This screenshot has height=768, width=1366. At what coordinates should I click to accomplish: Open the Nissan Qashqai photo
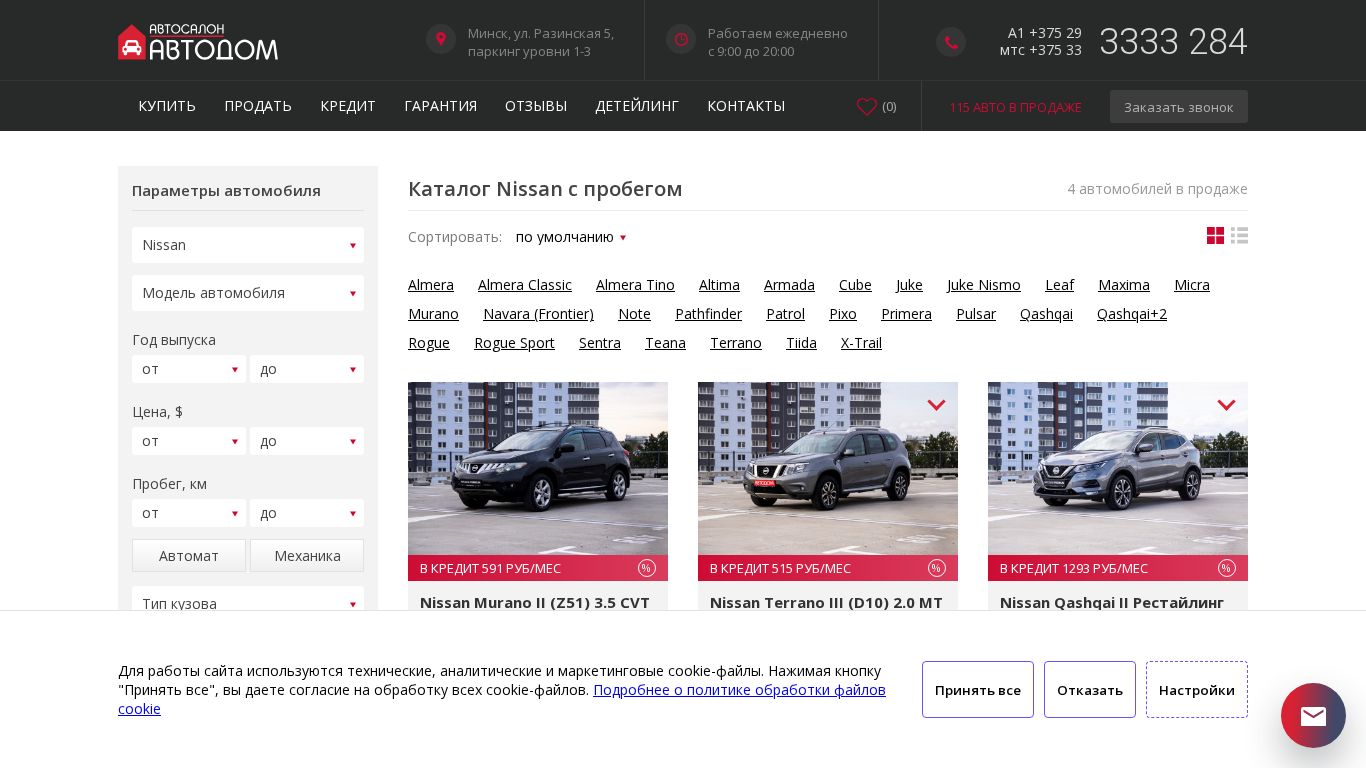(x=1118, y=468)
